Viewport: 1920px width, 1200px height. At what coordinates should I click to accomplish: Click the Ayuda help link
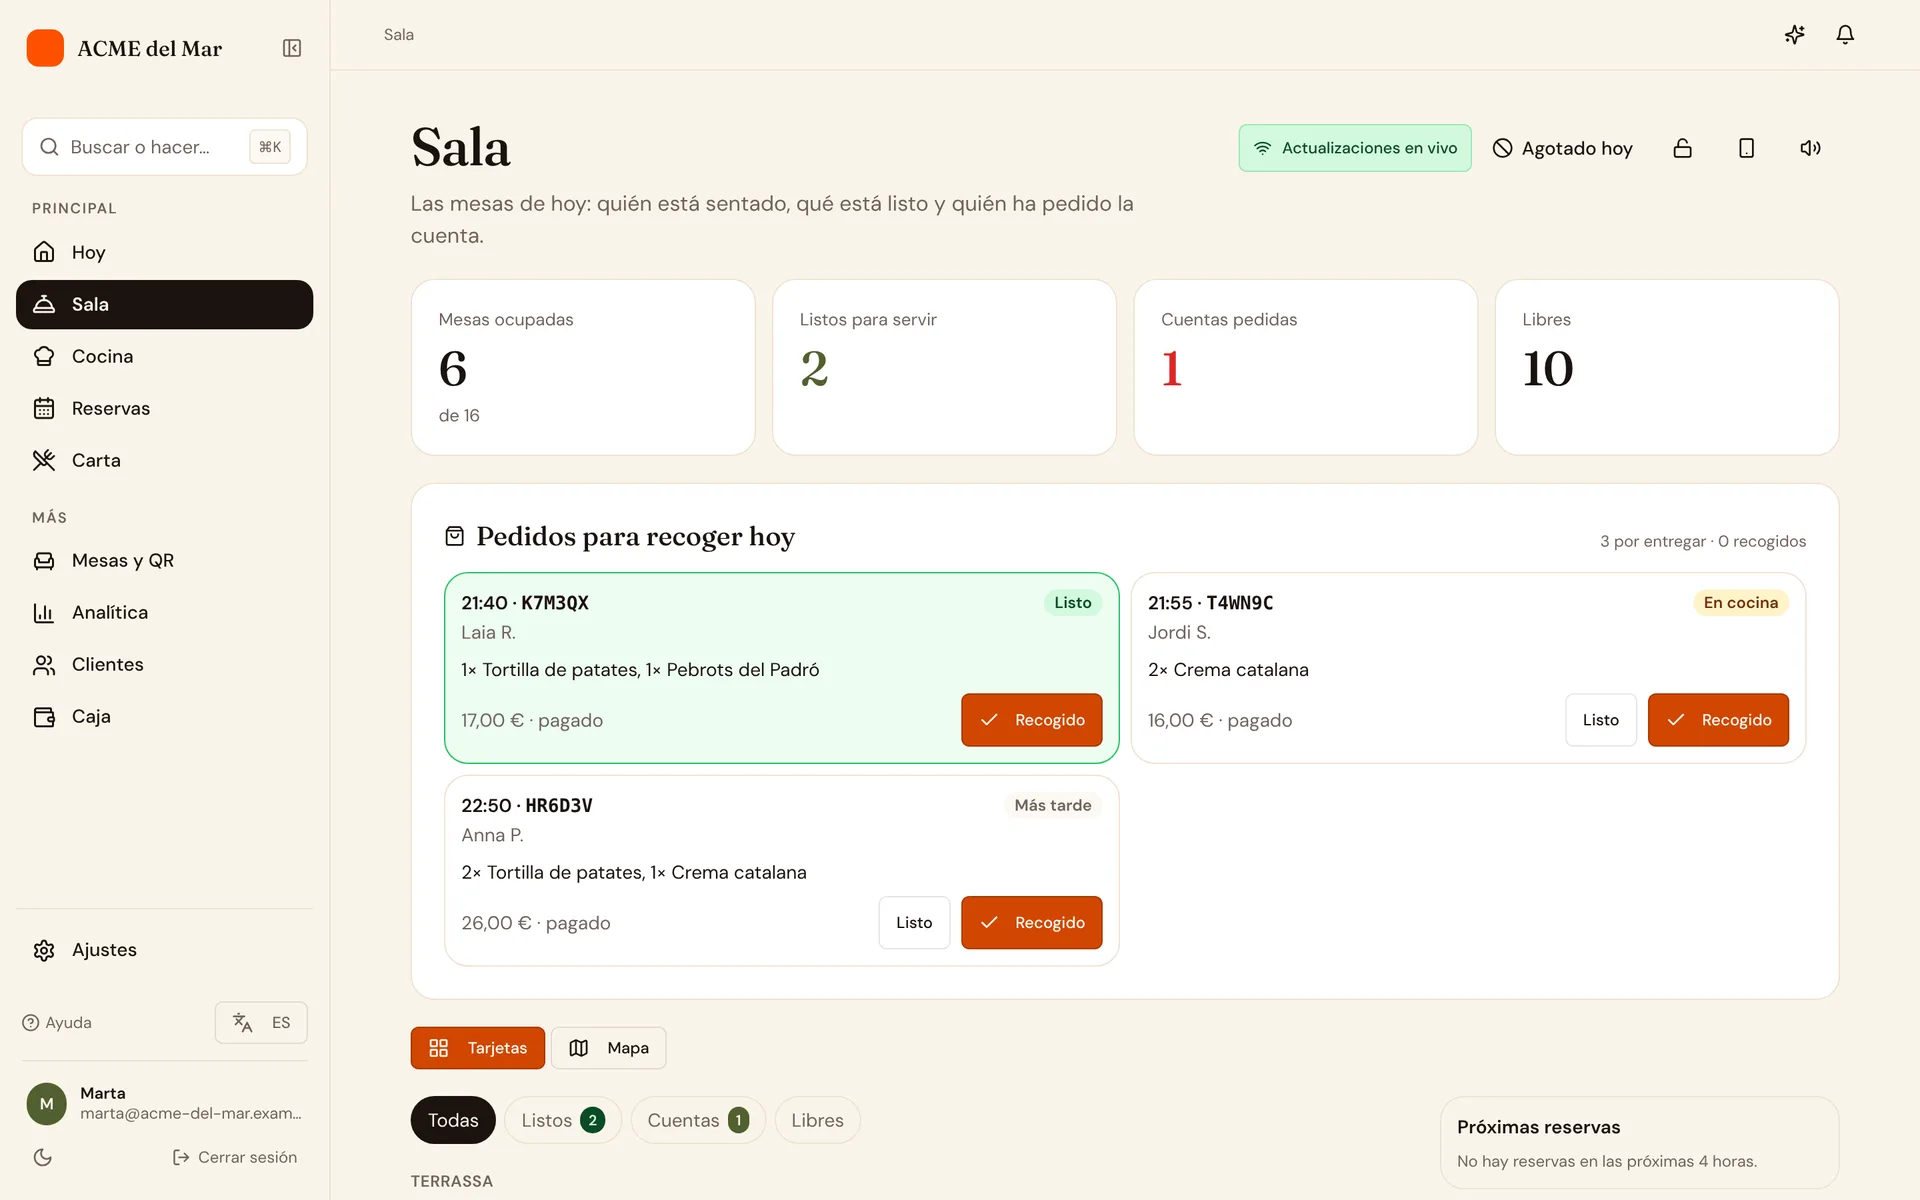pos(57,1022)
